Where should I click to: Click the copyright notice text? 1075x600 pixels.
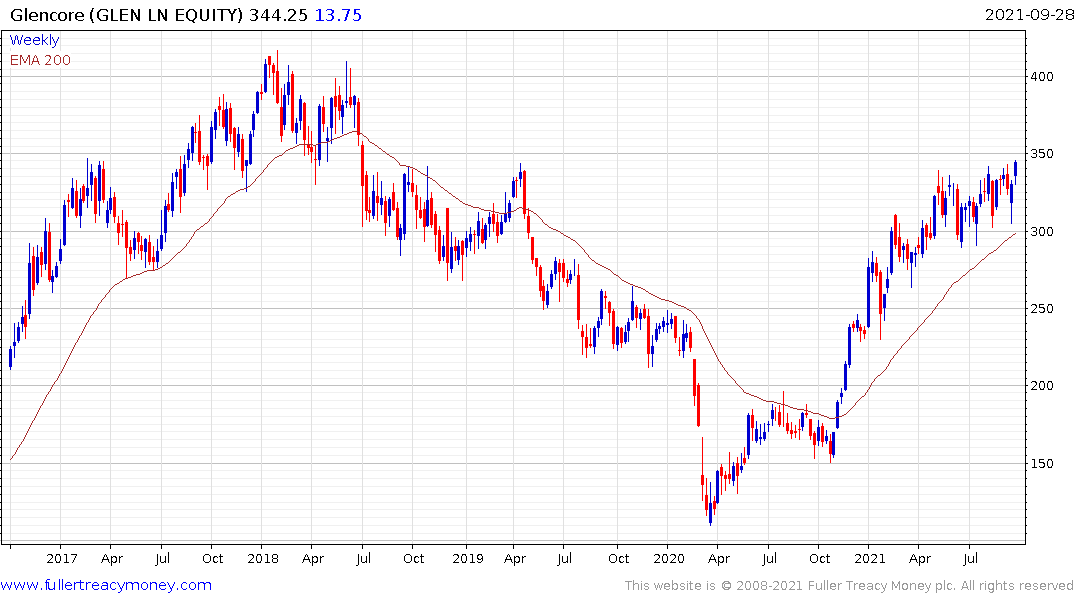849,586
